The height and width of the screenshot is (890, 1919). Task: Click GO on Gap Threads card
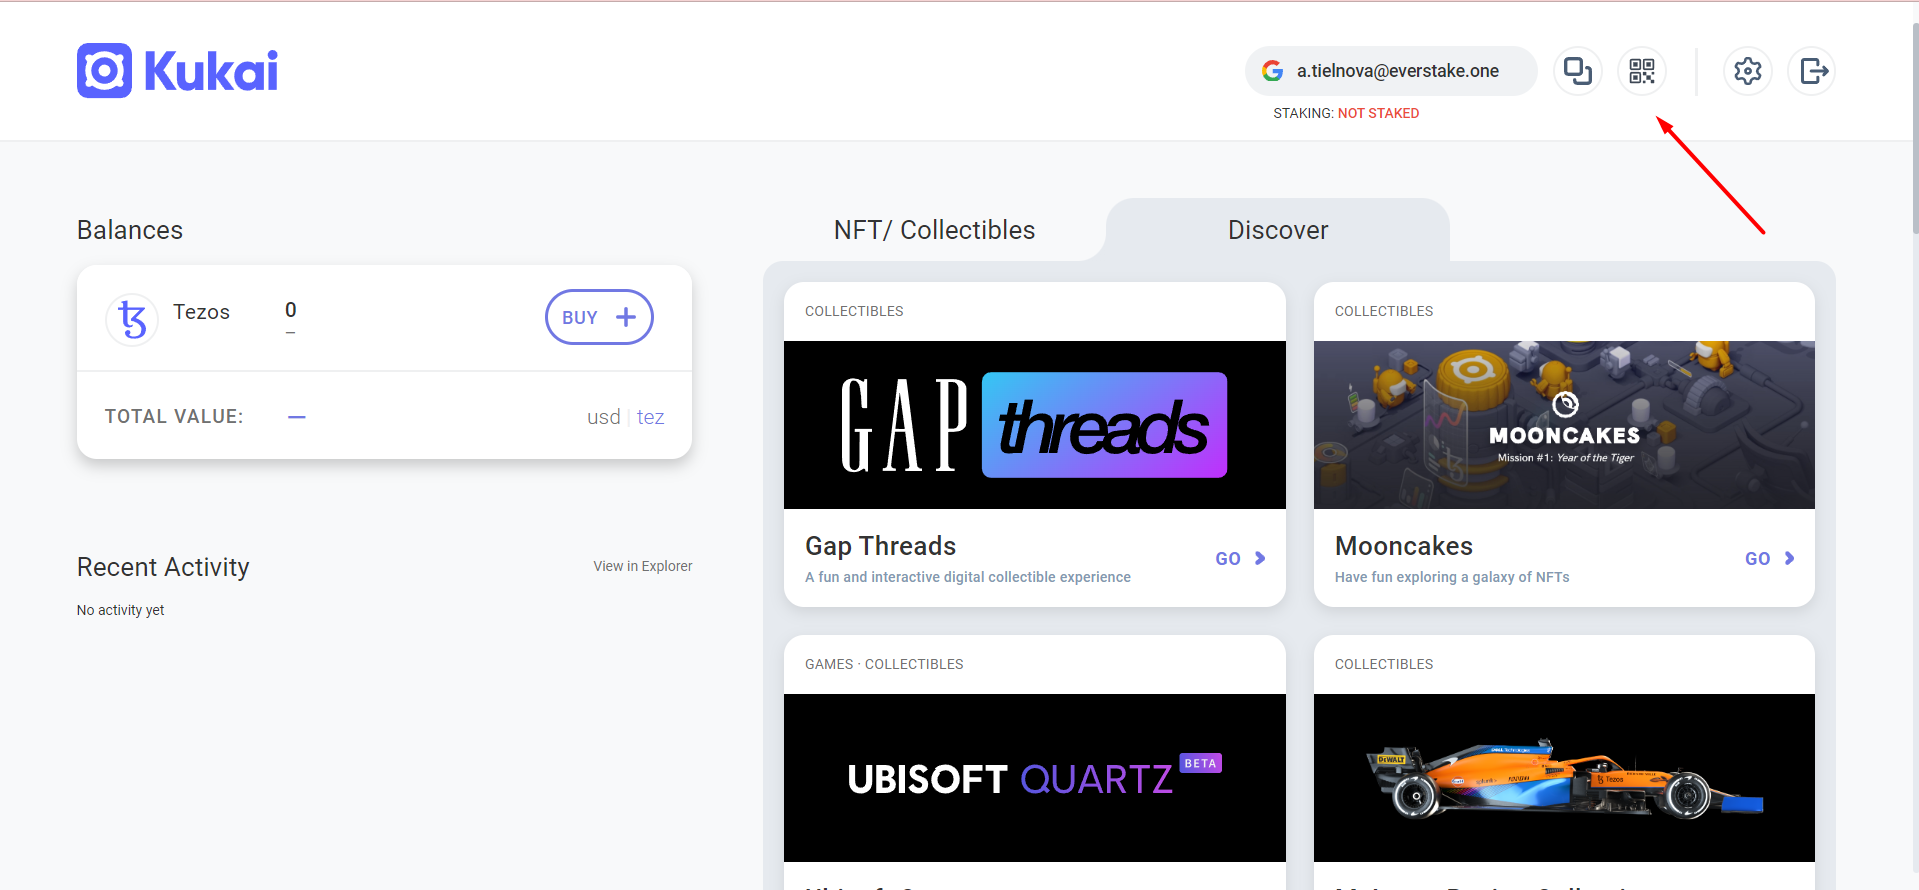(1240, 559)
